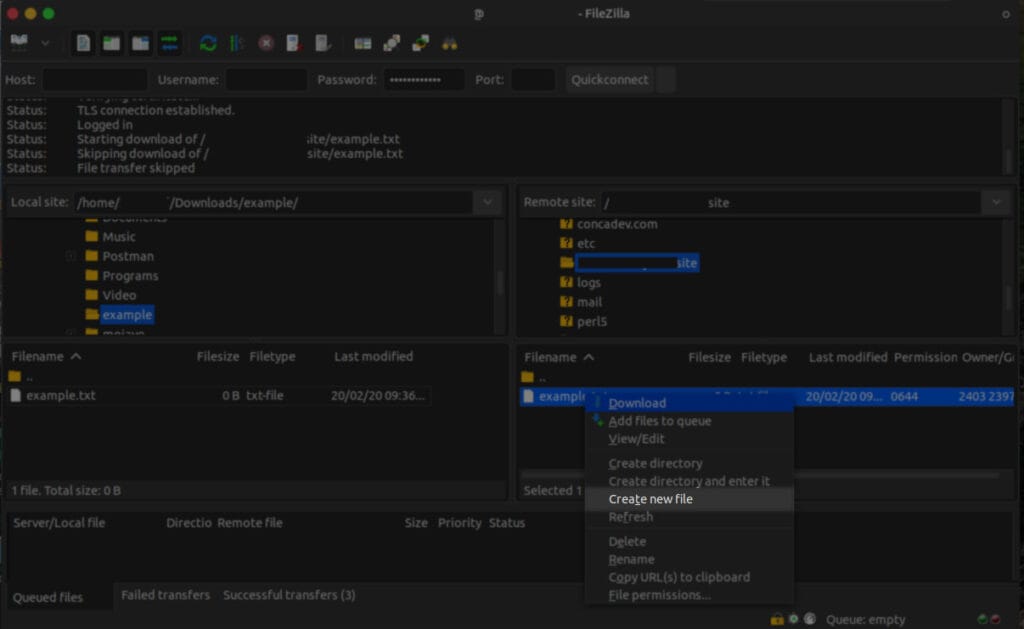Open the local site path dropdown
Viewport: 1024px width, 629px height.
(x=487, y=202)
